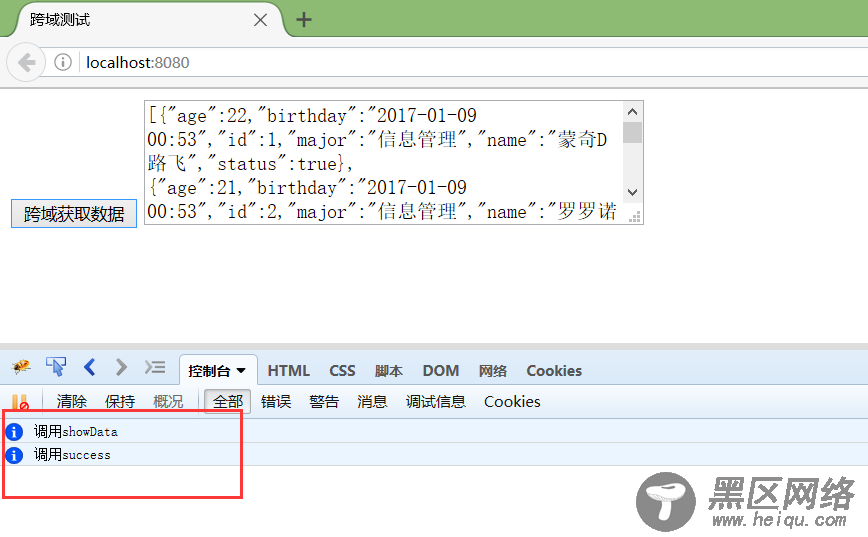
Task: Filter console by 错误
Action: point(276,401)
